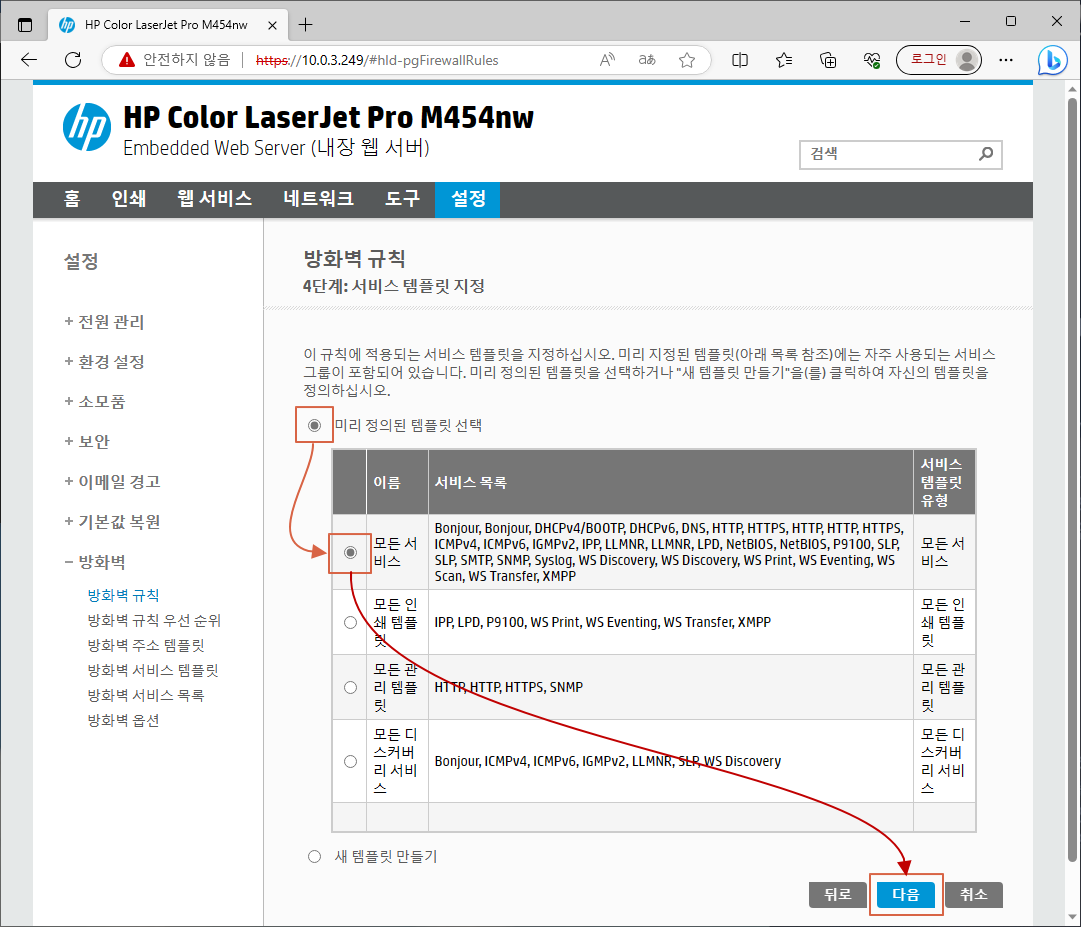Expand 이메일 경고 section
Screen dimensions: 1081x927
112,482
